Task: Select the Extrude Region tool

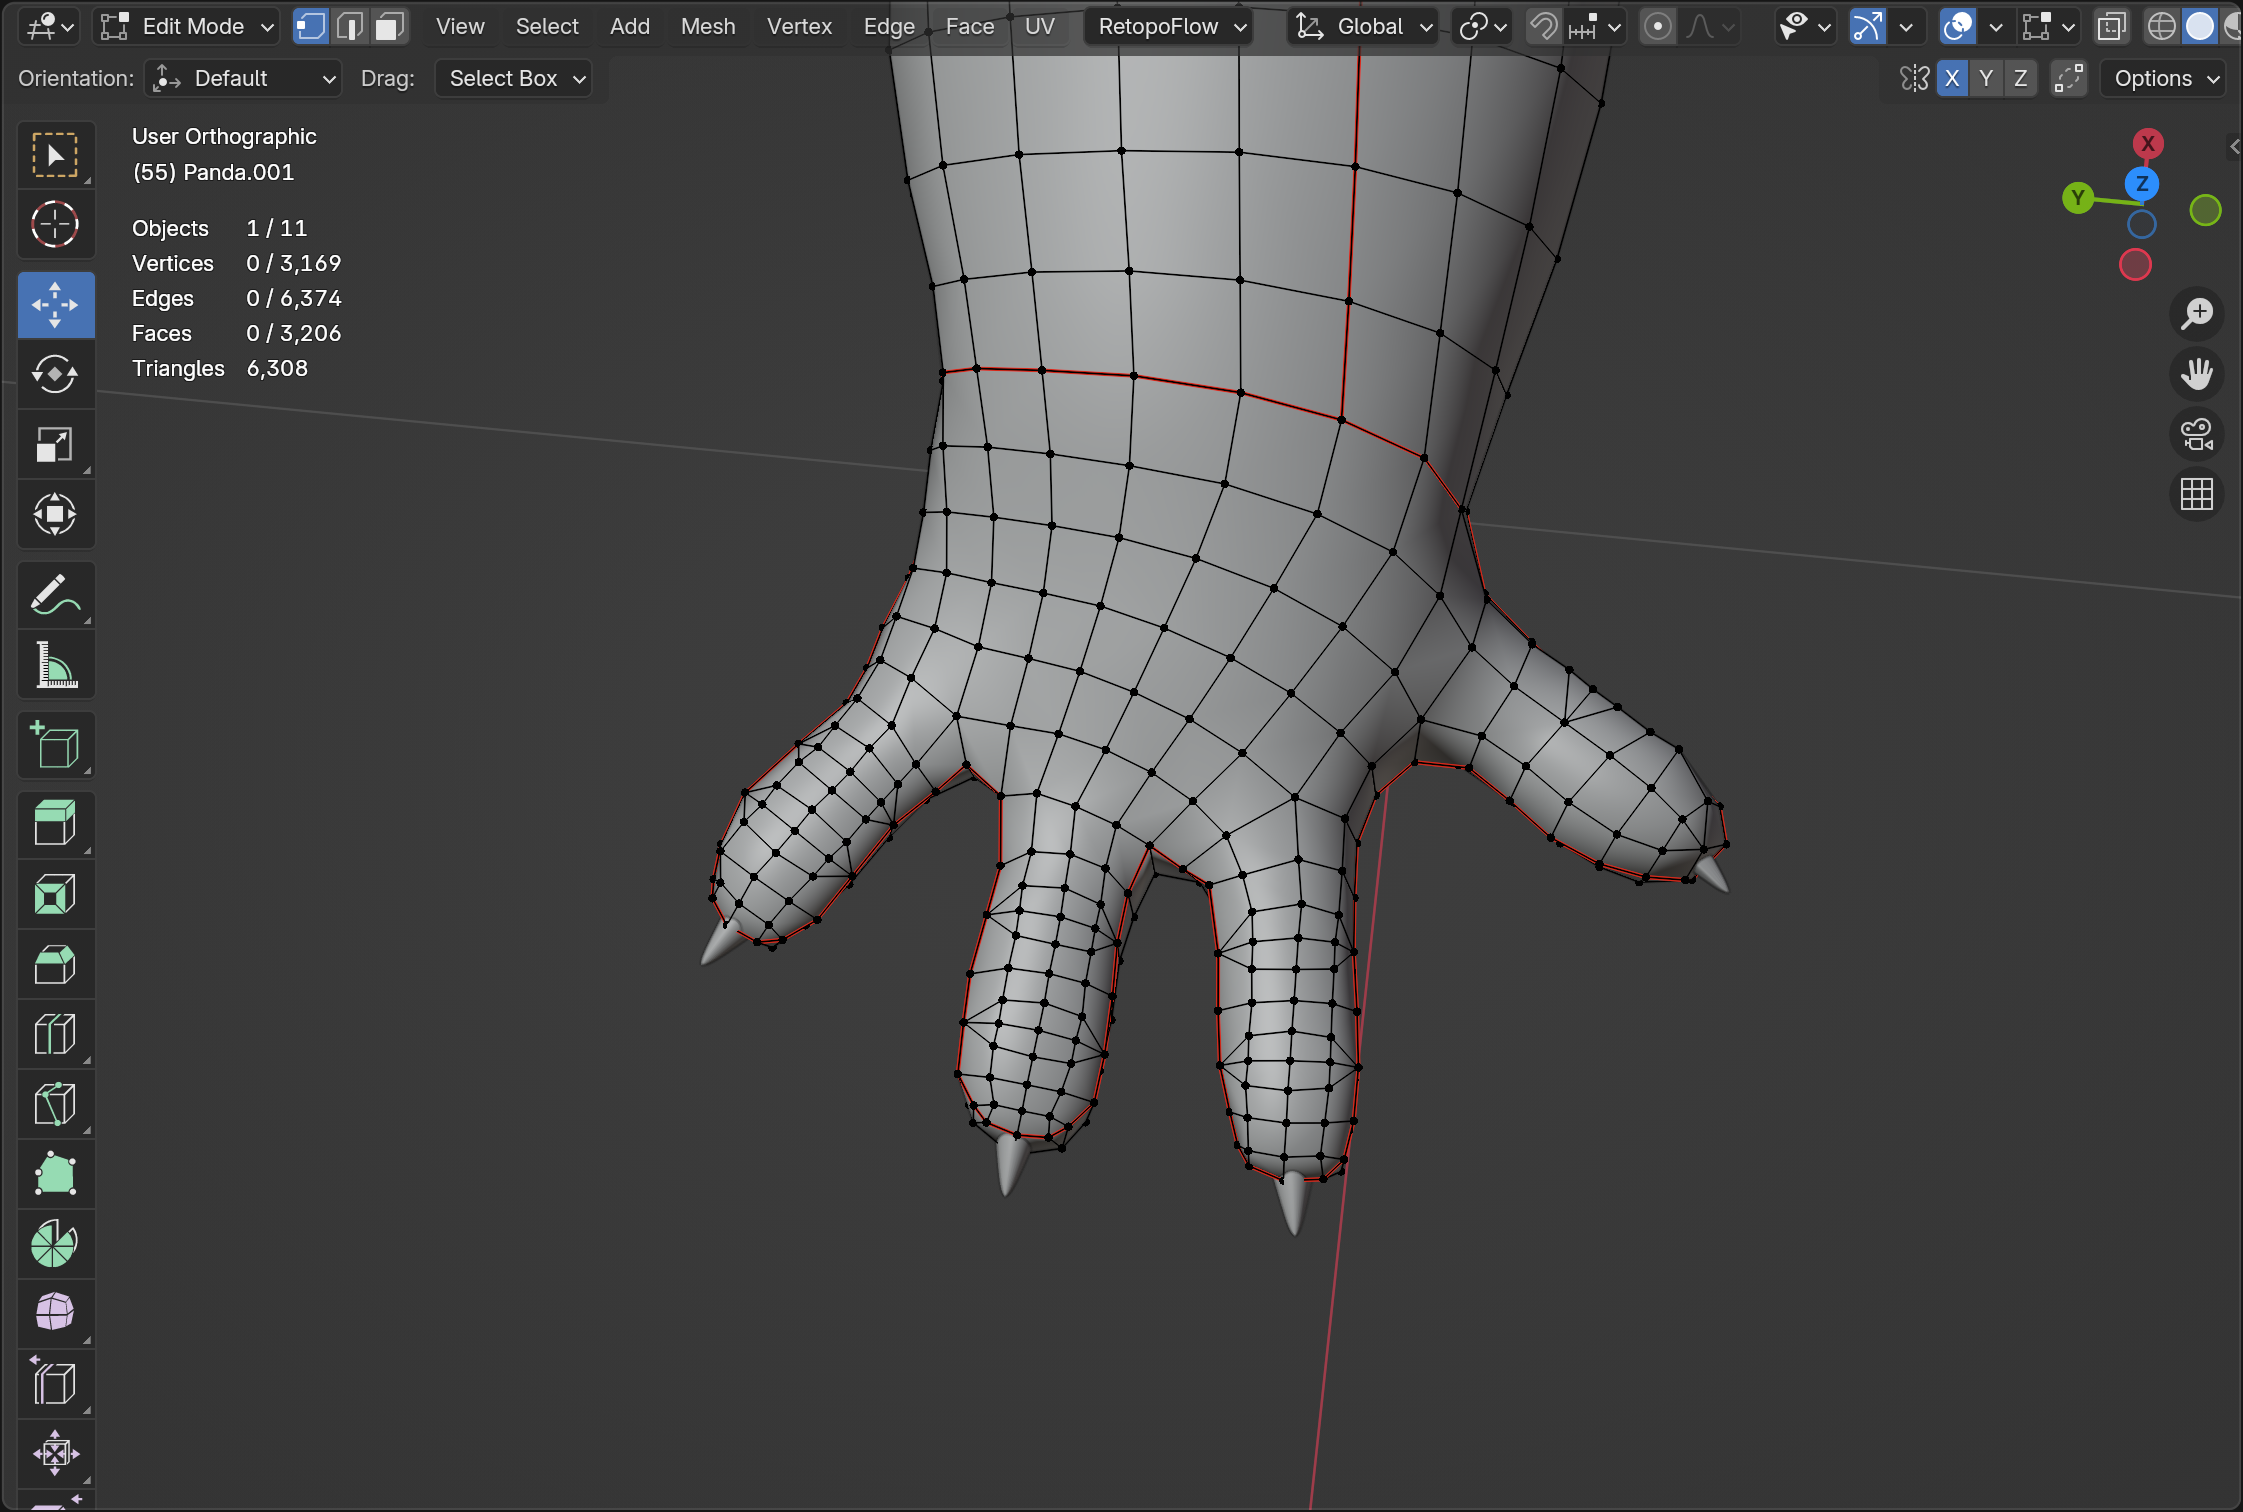Action: click(55, 824)
